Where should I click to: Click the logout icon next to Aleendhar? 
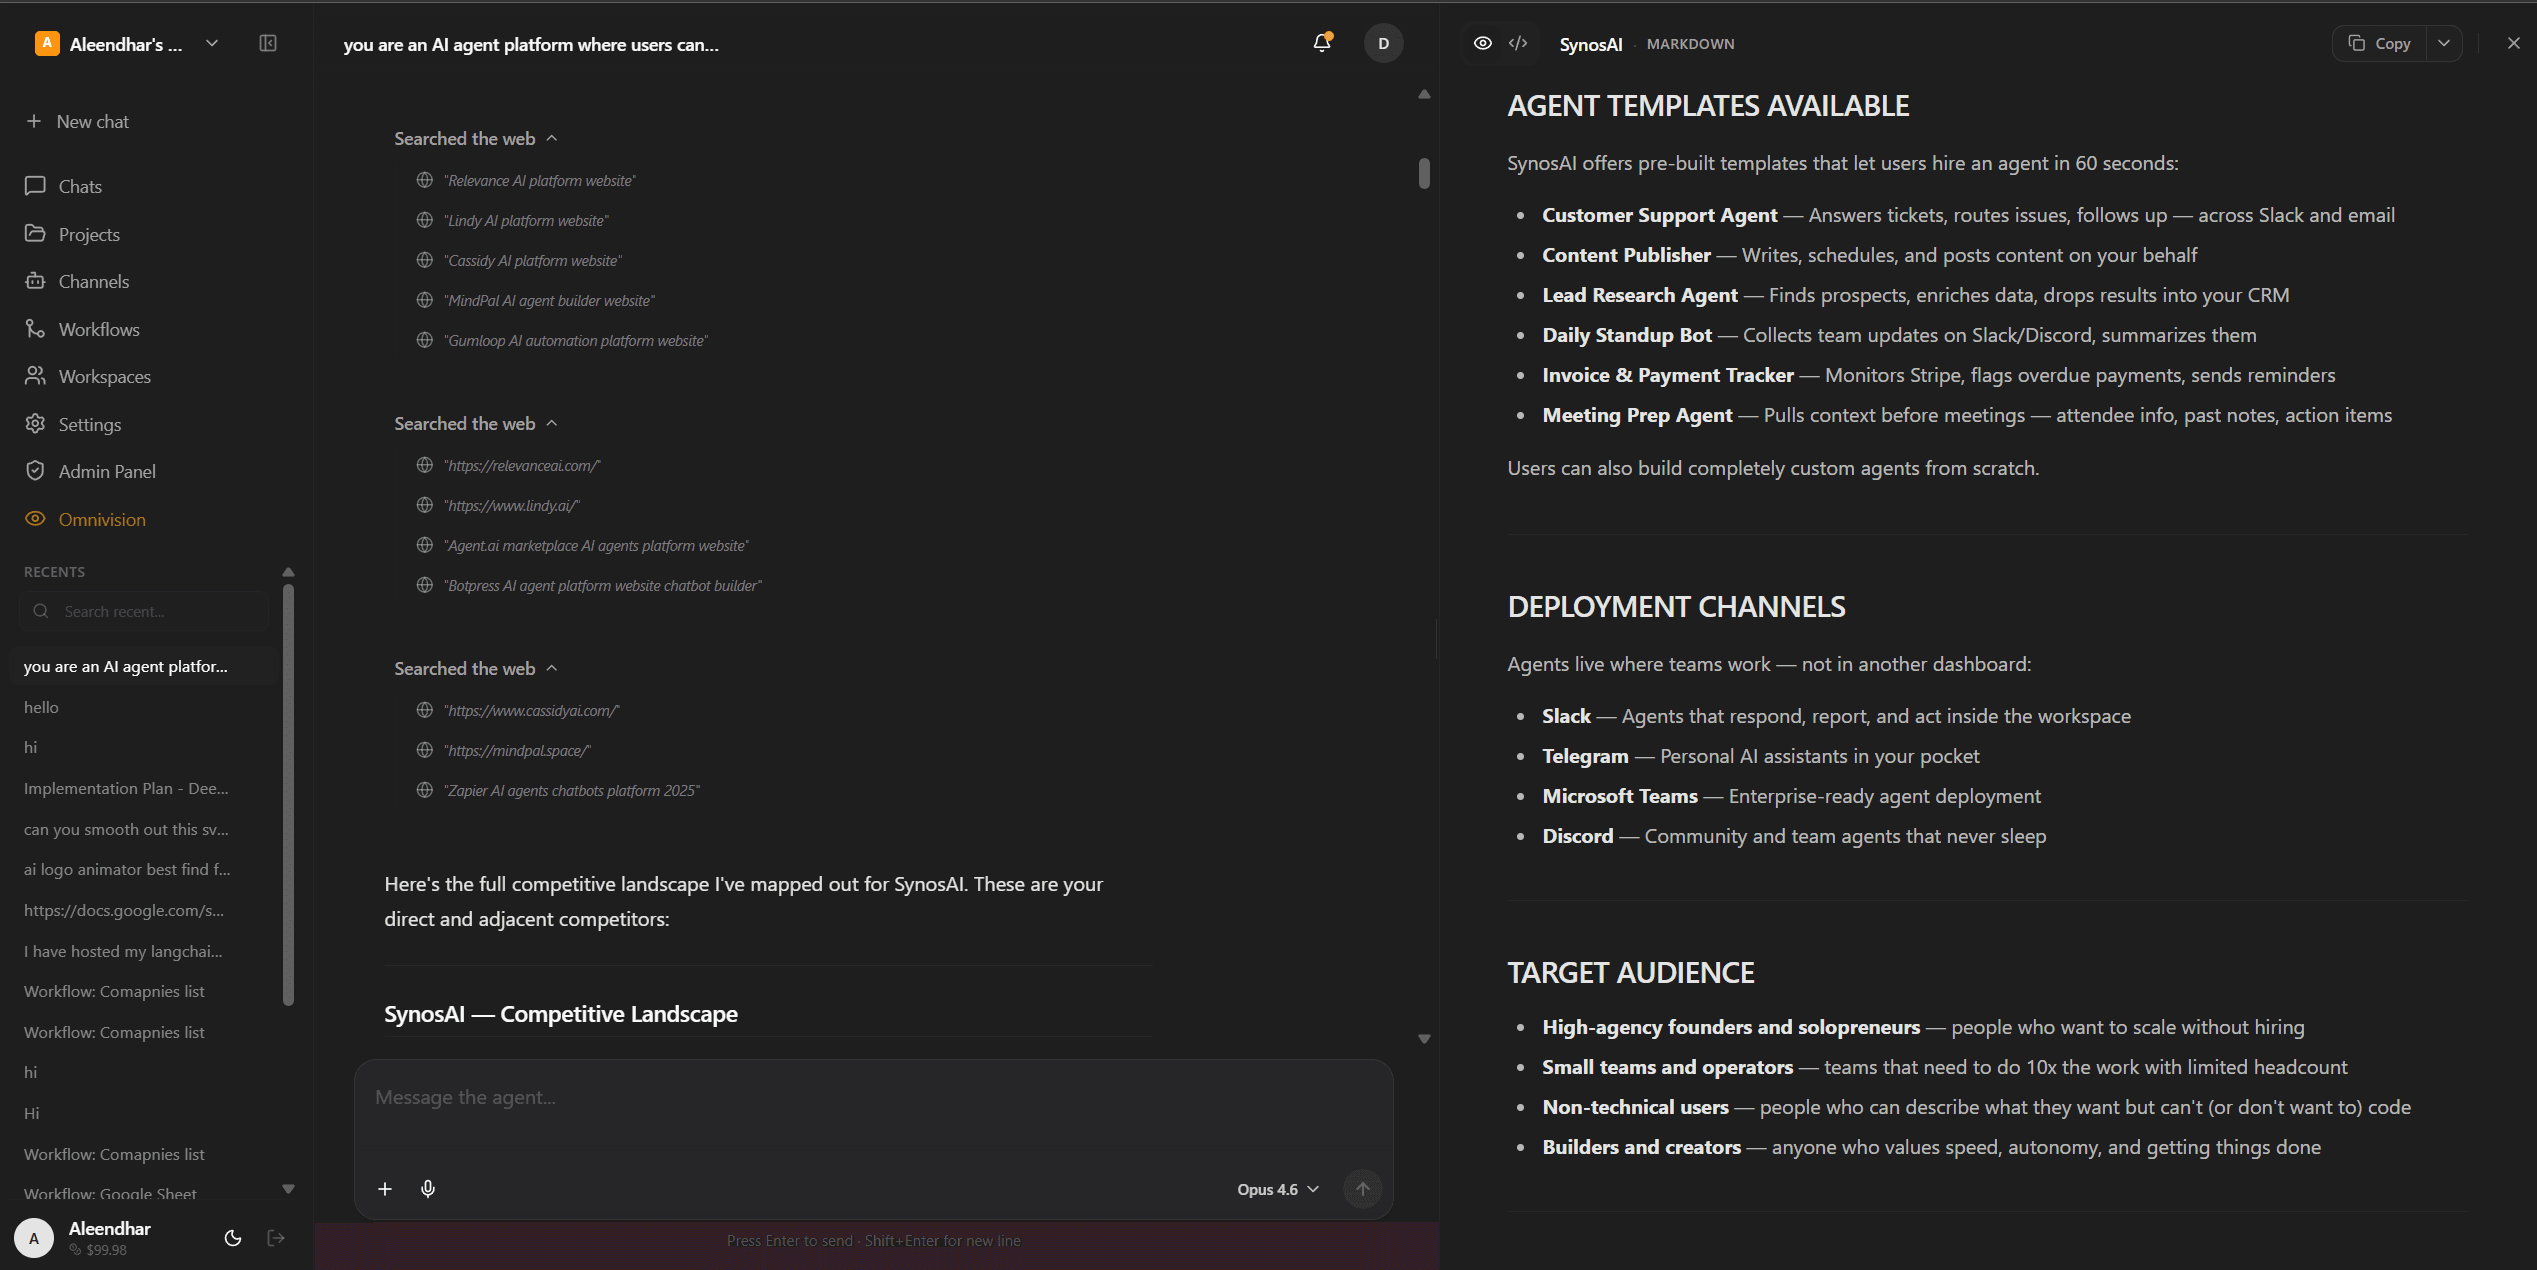277,1238
